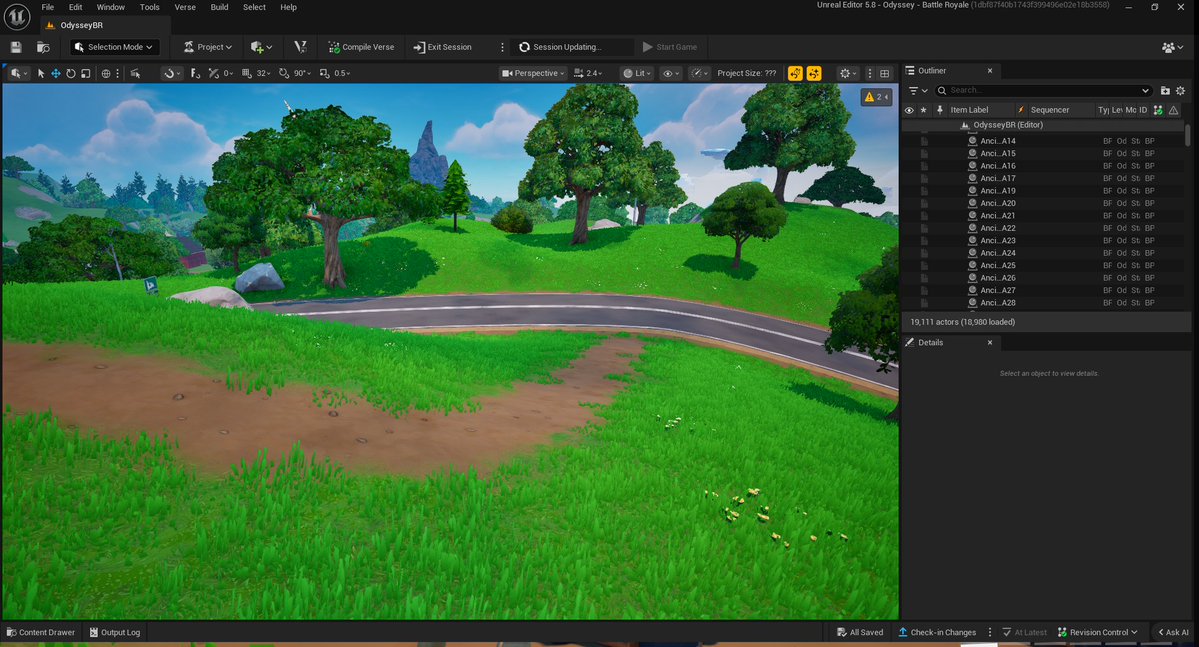Viewport: 1199px width, 647px height.
Task: Open the Show flags eye dropdown
Action: pyautogui.click(x=671, y=73)
